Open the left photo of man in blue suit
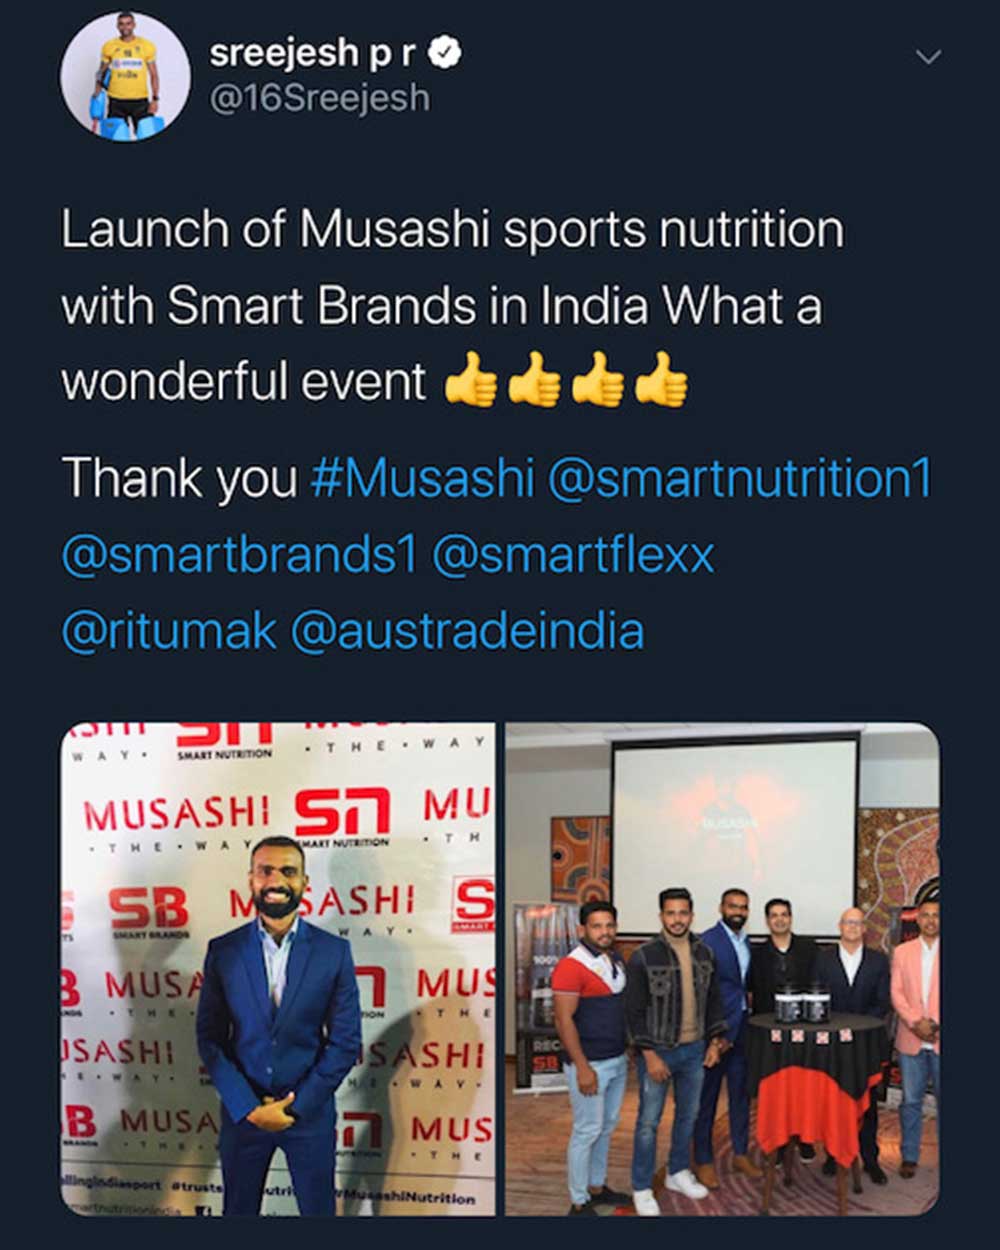The height and width of the screenshot is (1250, 1000). click(279, 969)
